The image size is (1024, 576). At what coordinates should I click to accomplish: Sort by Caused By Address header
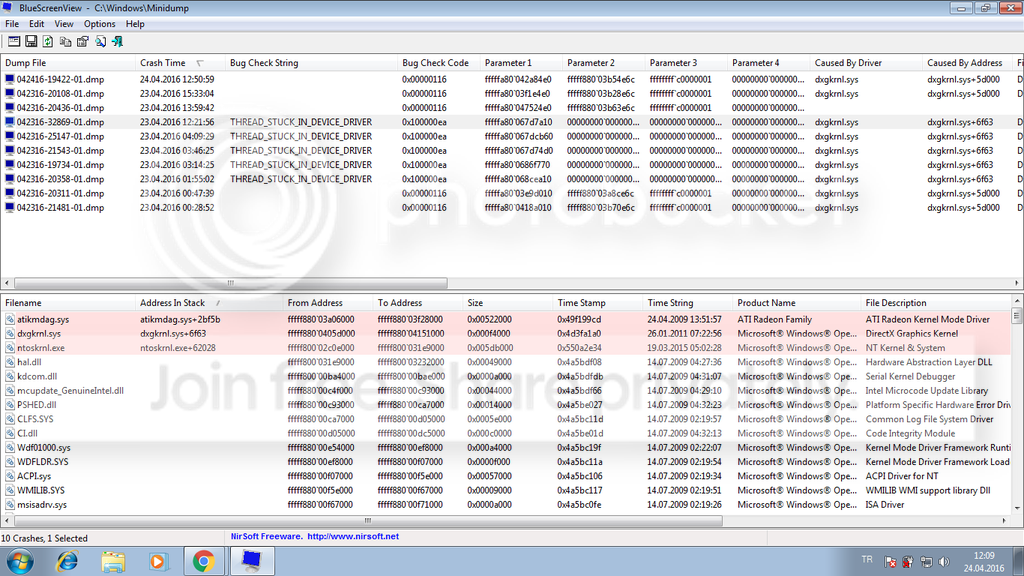click(967, 63)
